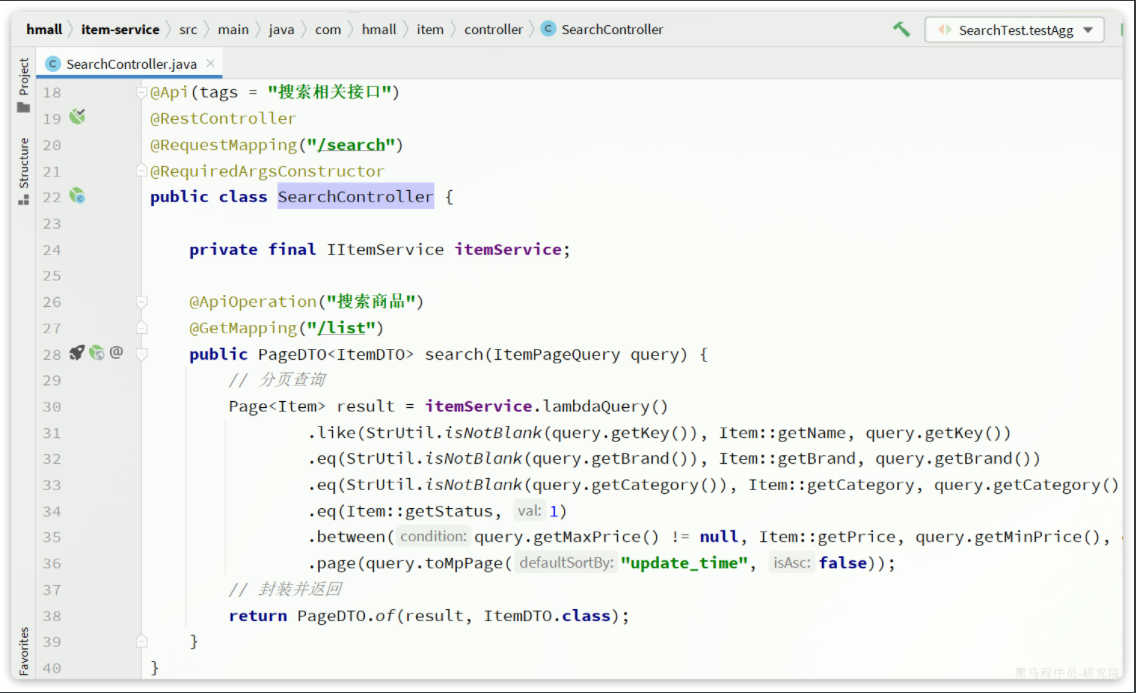This screenshot has width=1136, height=693.
Task: Click the java breadcrumb
Action: 281,29
